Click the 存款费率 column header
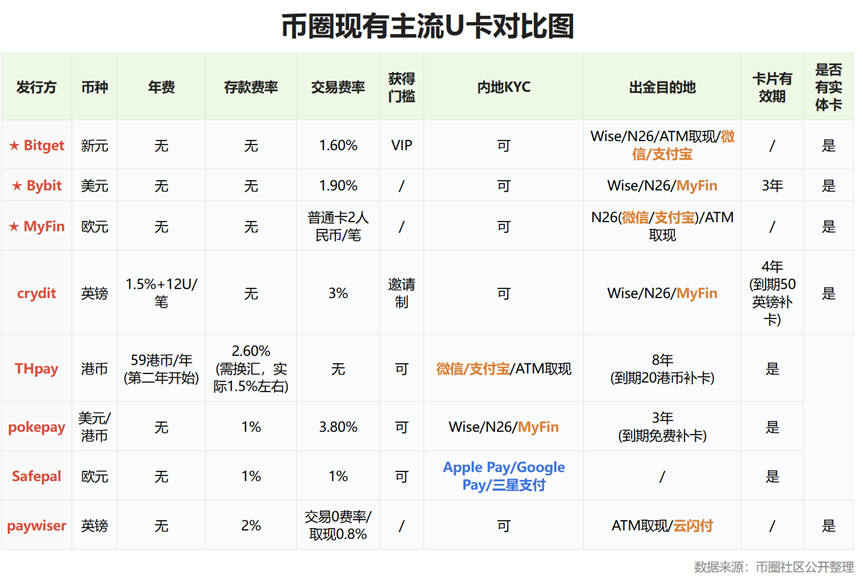This screenshot has height=578, width=863. [x=251, y=87]
